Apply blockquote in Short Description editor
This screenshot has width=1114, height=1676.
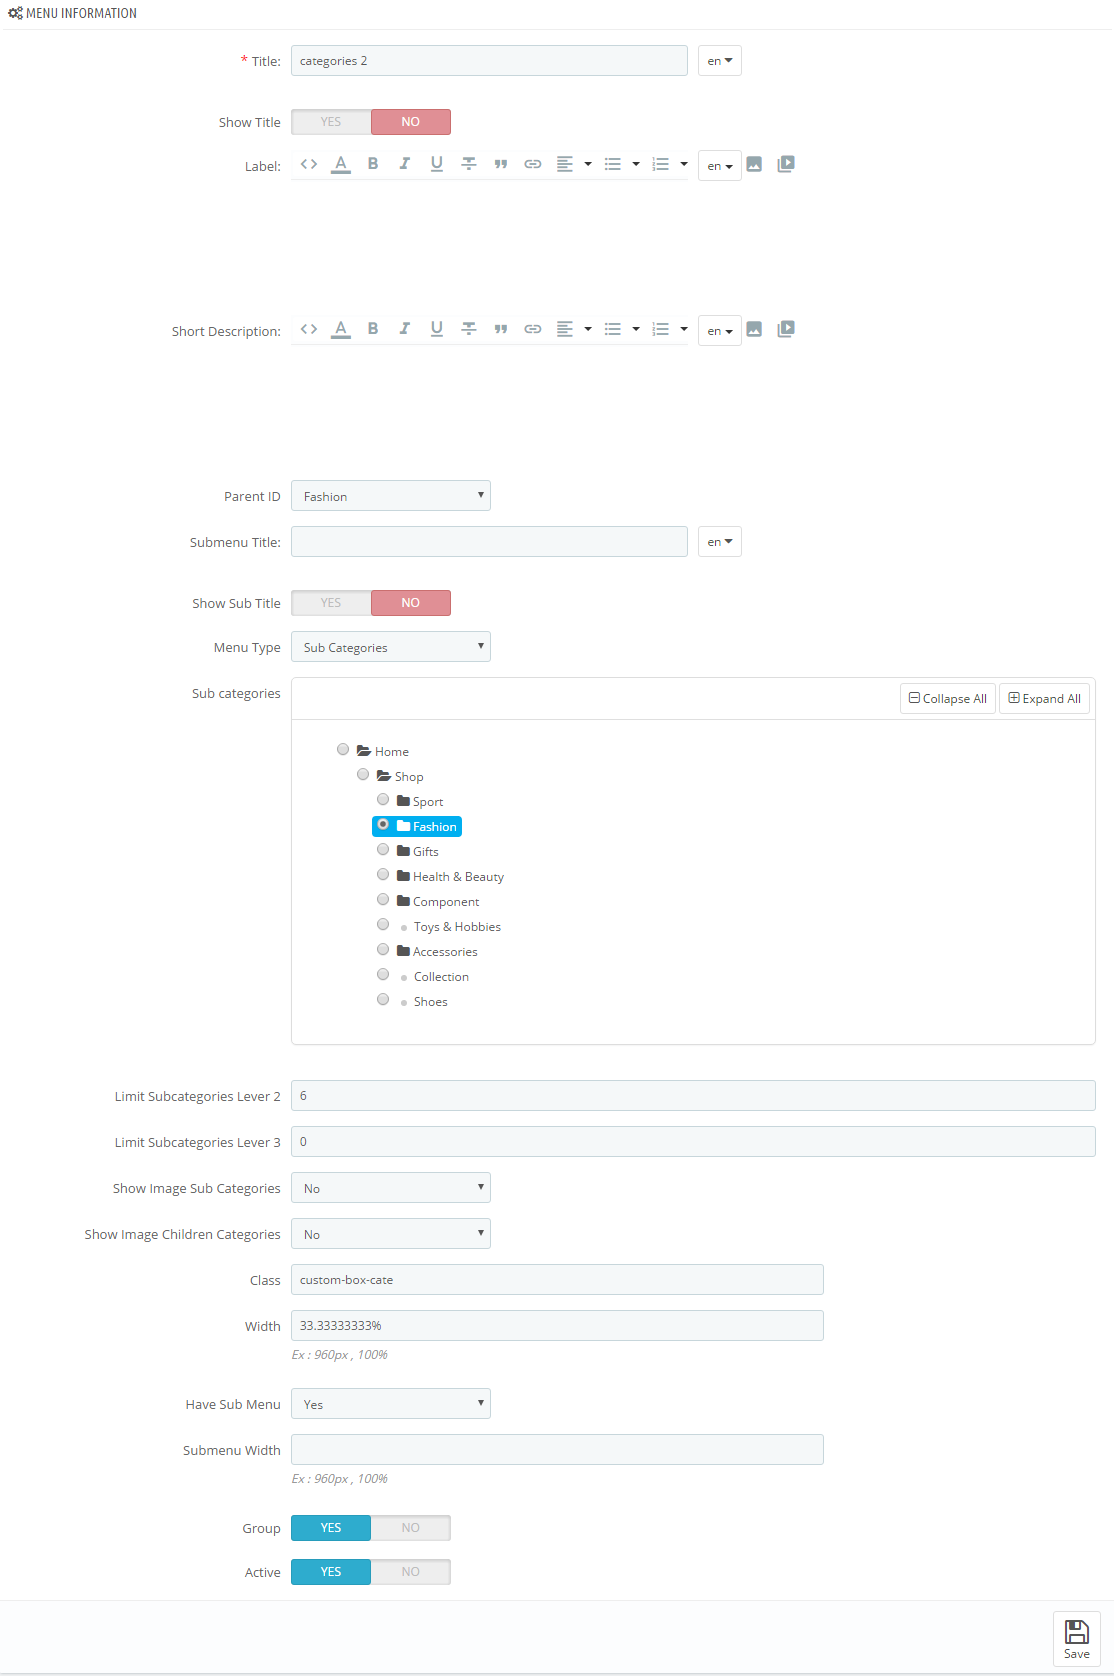tap(501, 329)
